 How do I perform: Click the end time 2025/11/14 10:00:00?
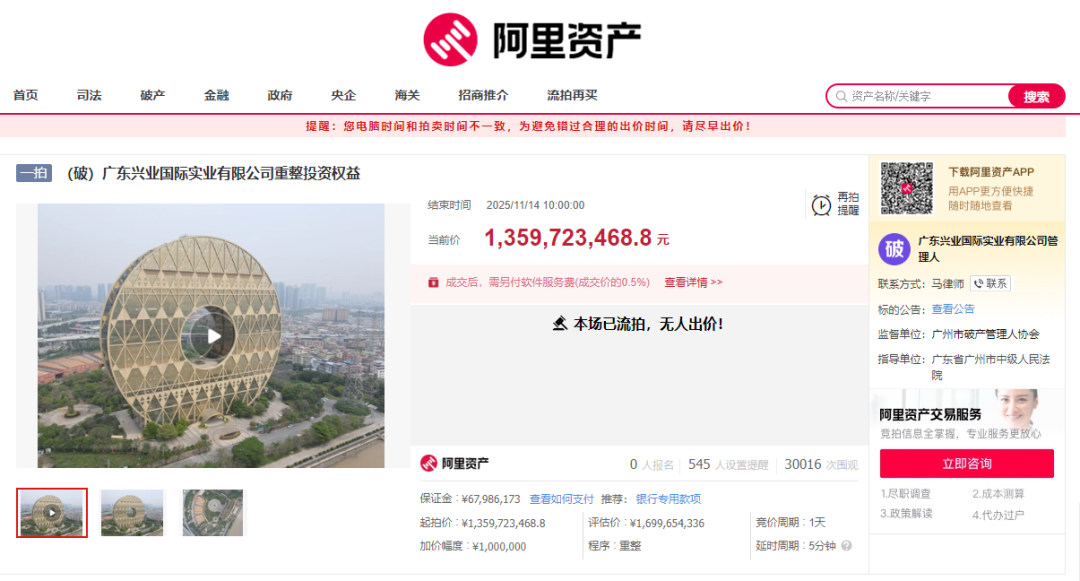pyautogui.click(x=535, y=205)
